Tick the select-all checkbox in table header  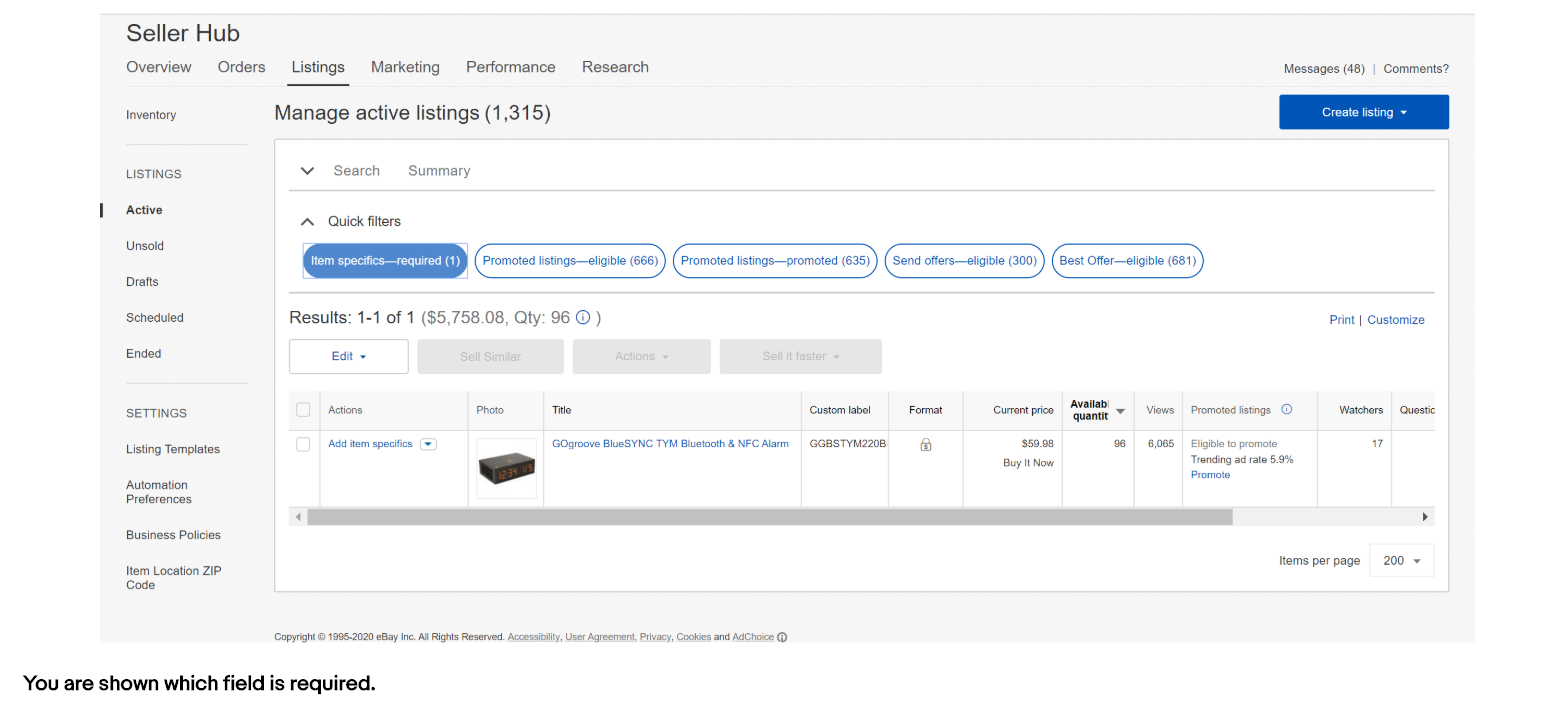(x=303, y=409)
